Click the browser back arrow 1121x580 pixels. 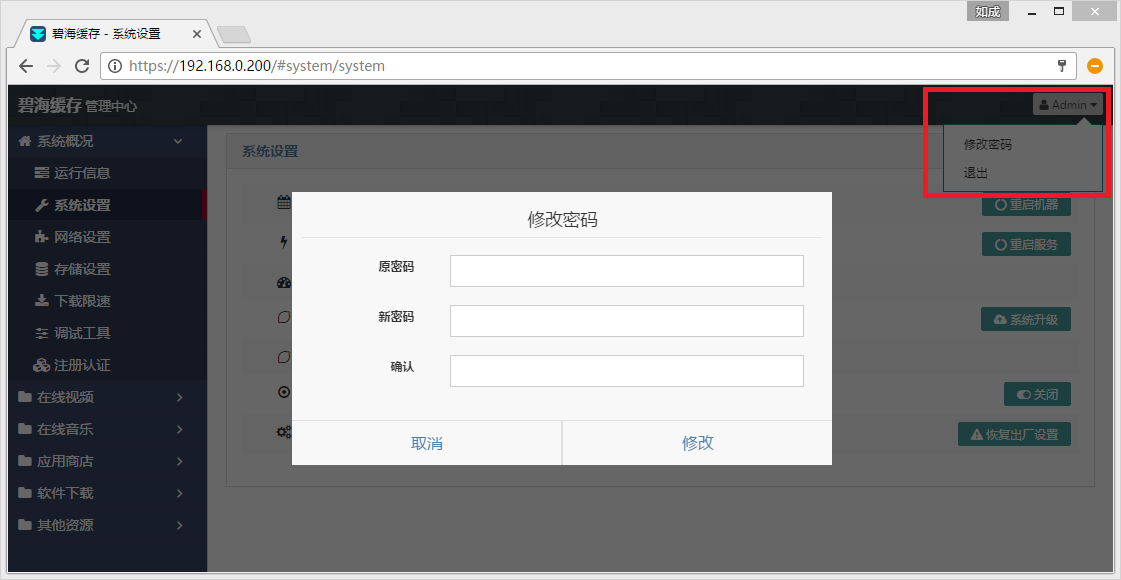(27, 66)
